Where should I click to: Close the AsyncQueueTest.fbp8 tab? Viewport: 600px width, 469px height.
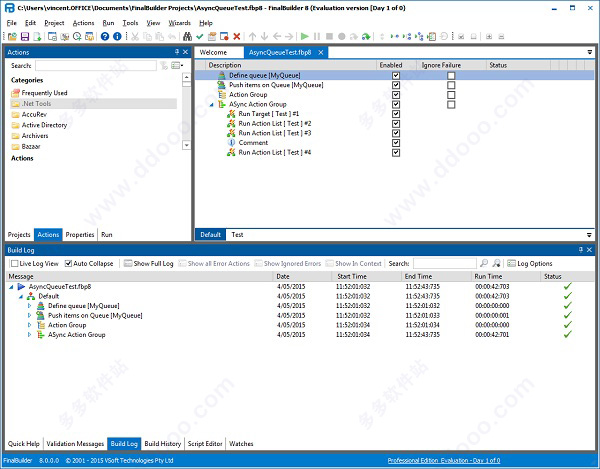321,52
